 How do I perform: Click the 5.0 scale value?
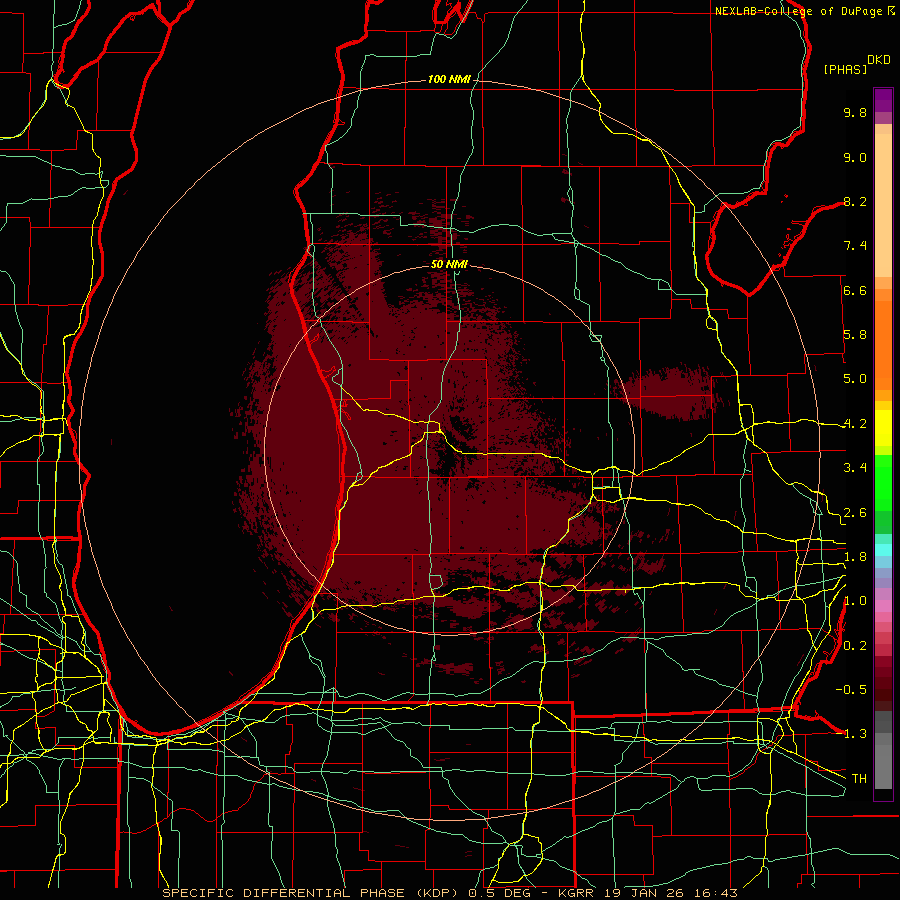[x=855, y=379]
